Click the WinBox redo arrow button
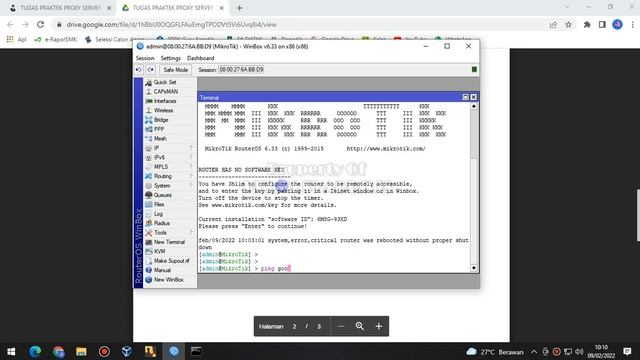Image resolution: width=640 pixels, height=360 pixels. (151, 70)
